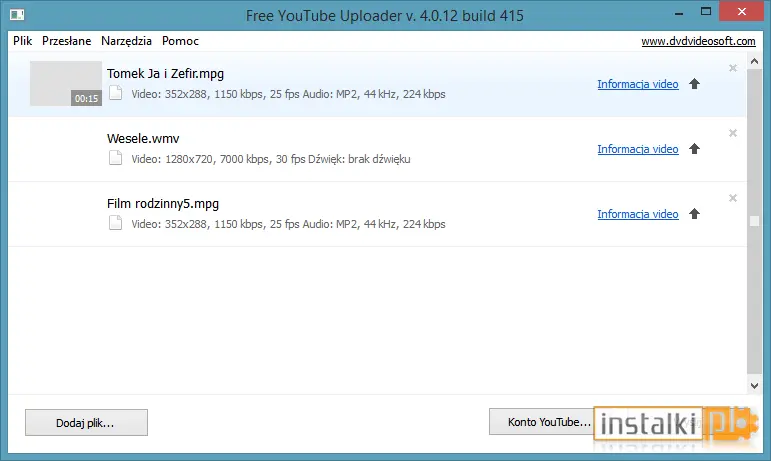Click file icon beside Wesele.wmv details

(x=116, y=158)
